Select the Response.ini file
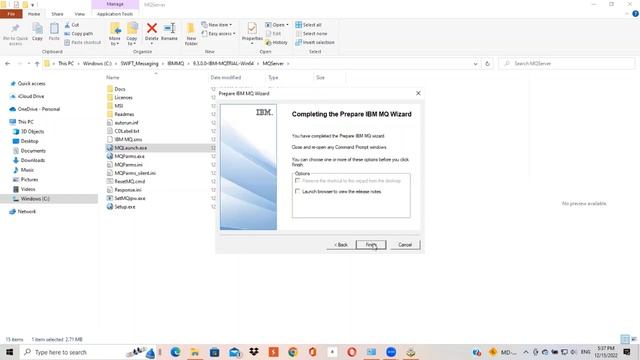 click(x=128, y=190)
